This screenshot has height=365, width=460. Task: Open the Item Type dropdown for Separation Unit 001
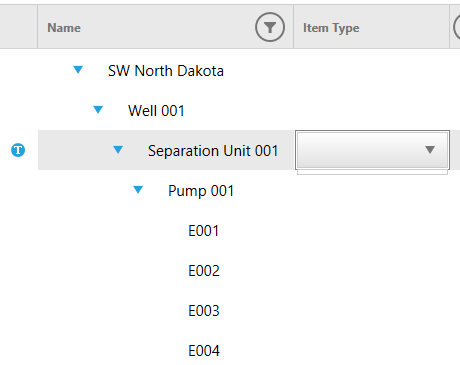coord(372,150)
